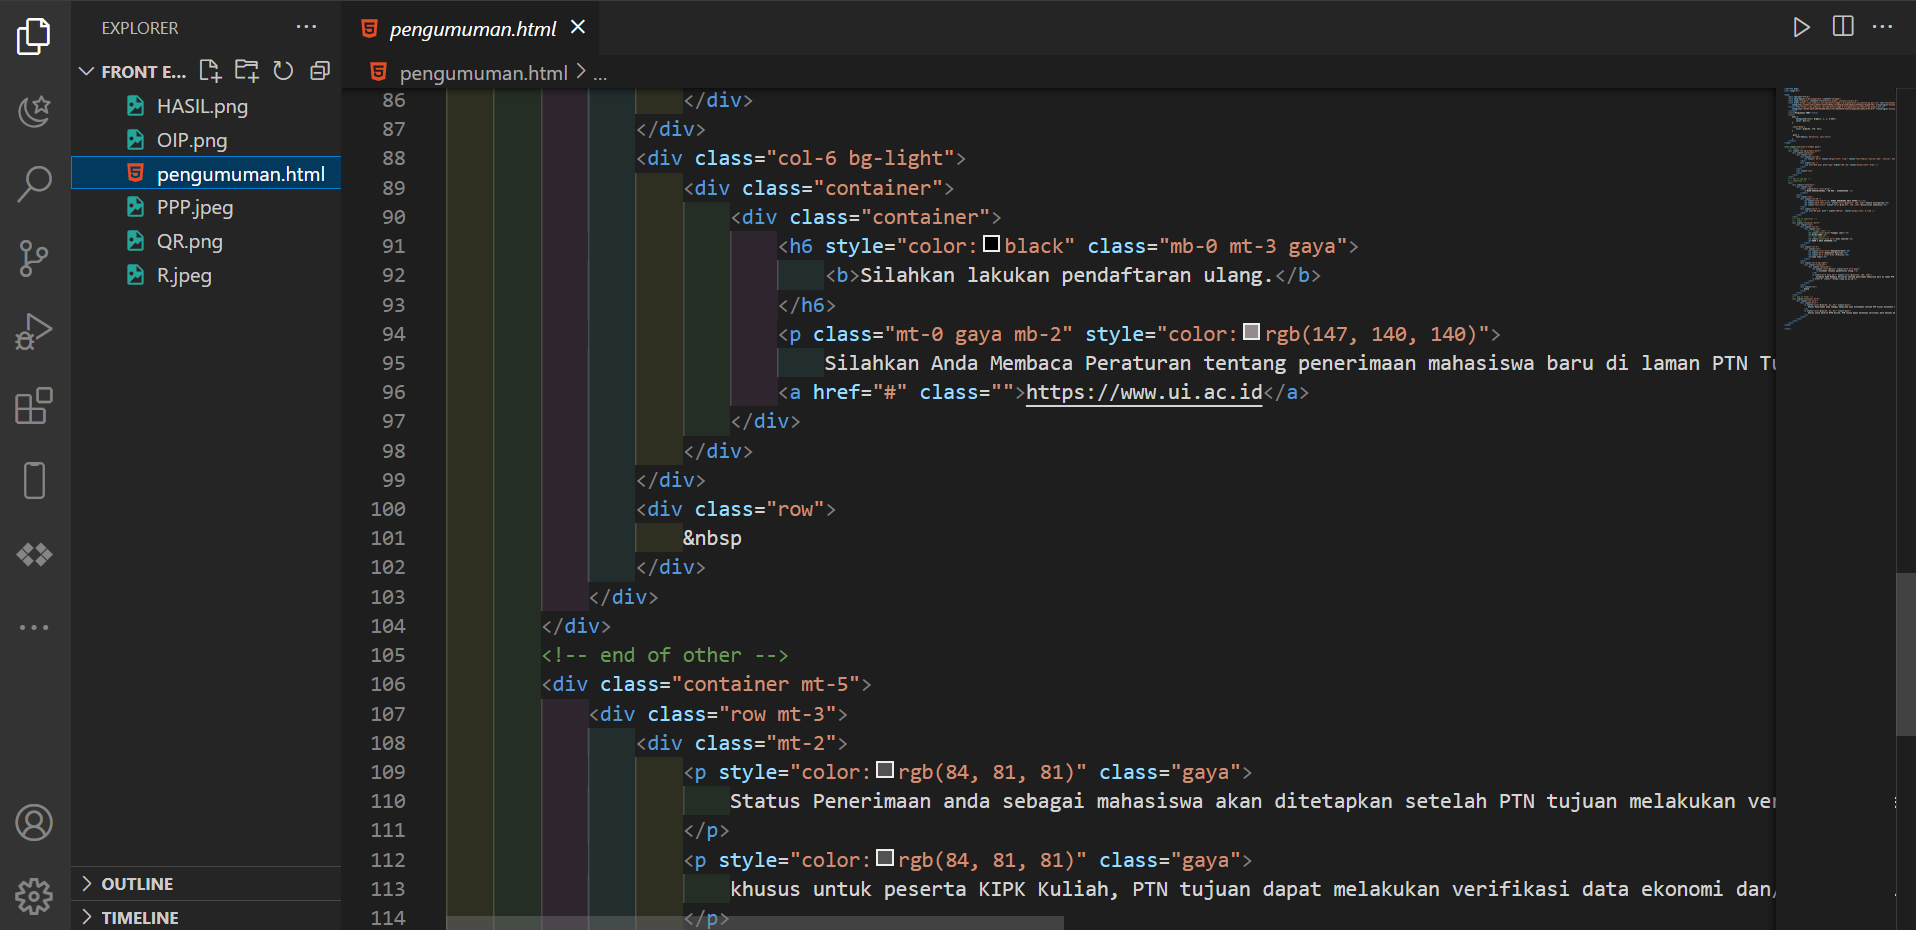Open the diamond-shaped extension icon in activity bar

tap(34, 554)
